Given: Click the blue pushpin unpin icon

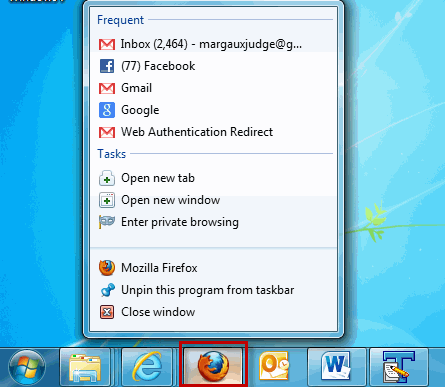Looking at the screenshot, I should [x=108, y=290].
